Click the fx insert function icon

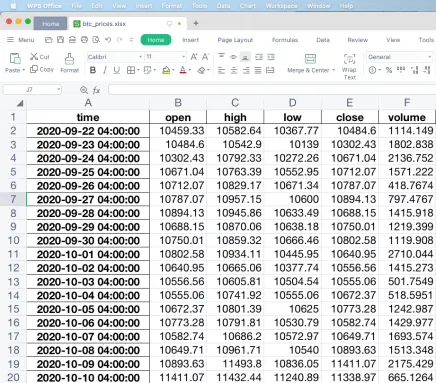[96, 90]
